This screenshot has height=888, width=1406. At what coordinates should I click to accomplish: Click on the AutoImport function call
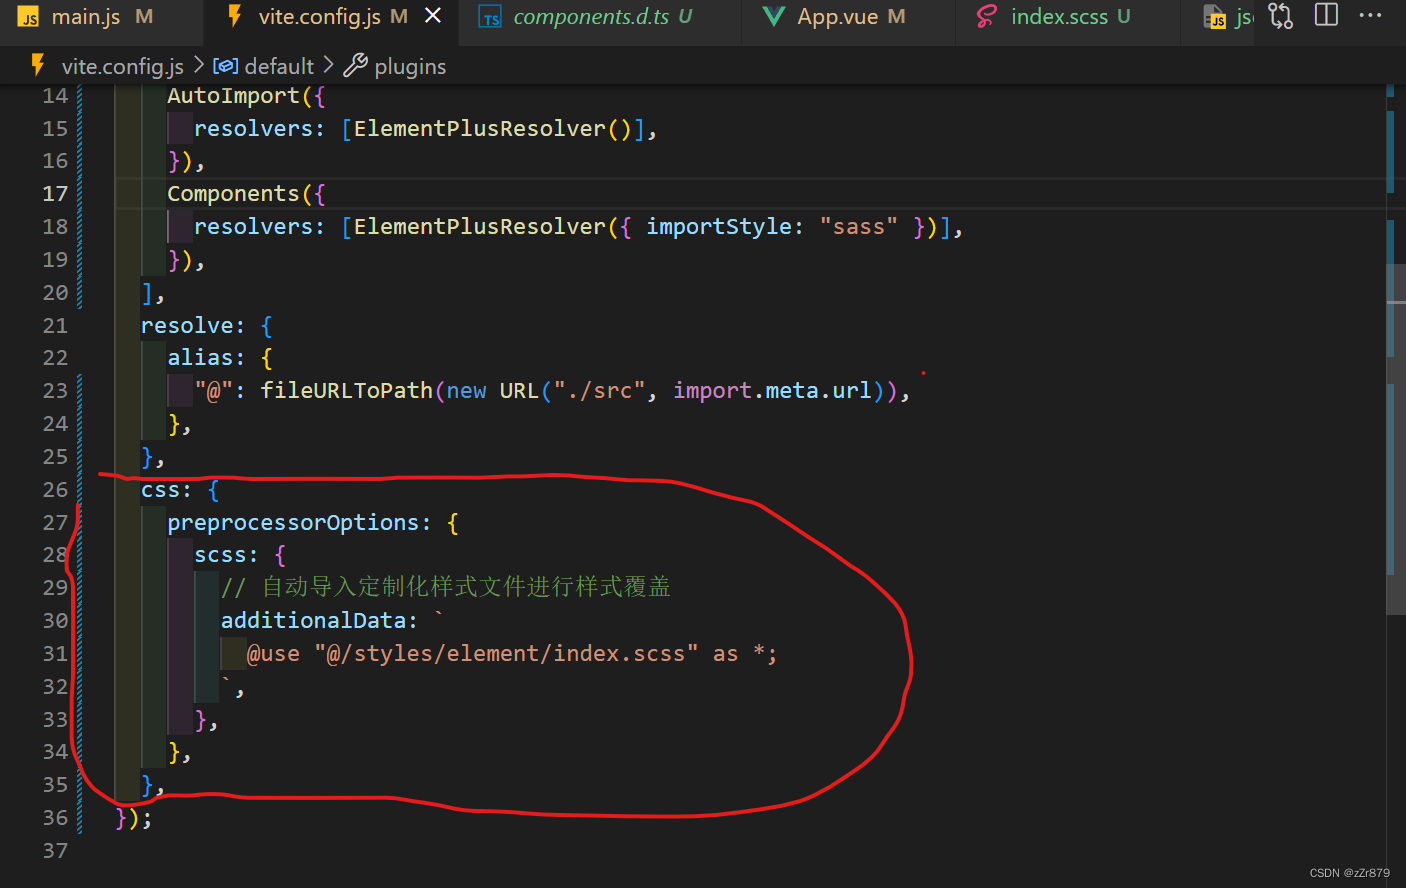[x=233, y=96]
